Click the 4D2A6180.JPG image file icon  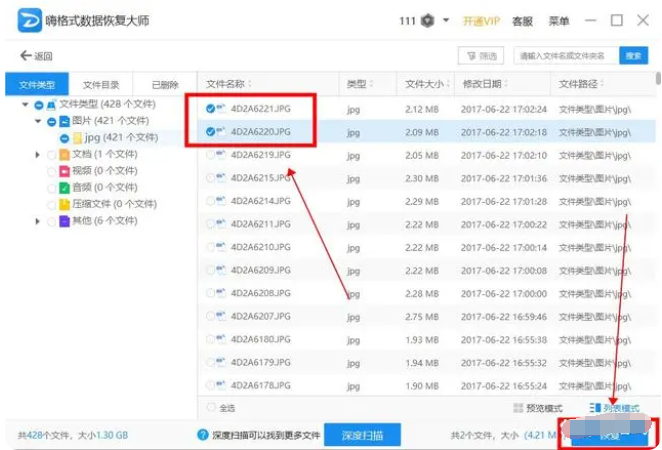[221, 339]
